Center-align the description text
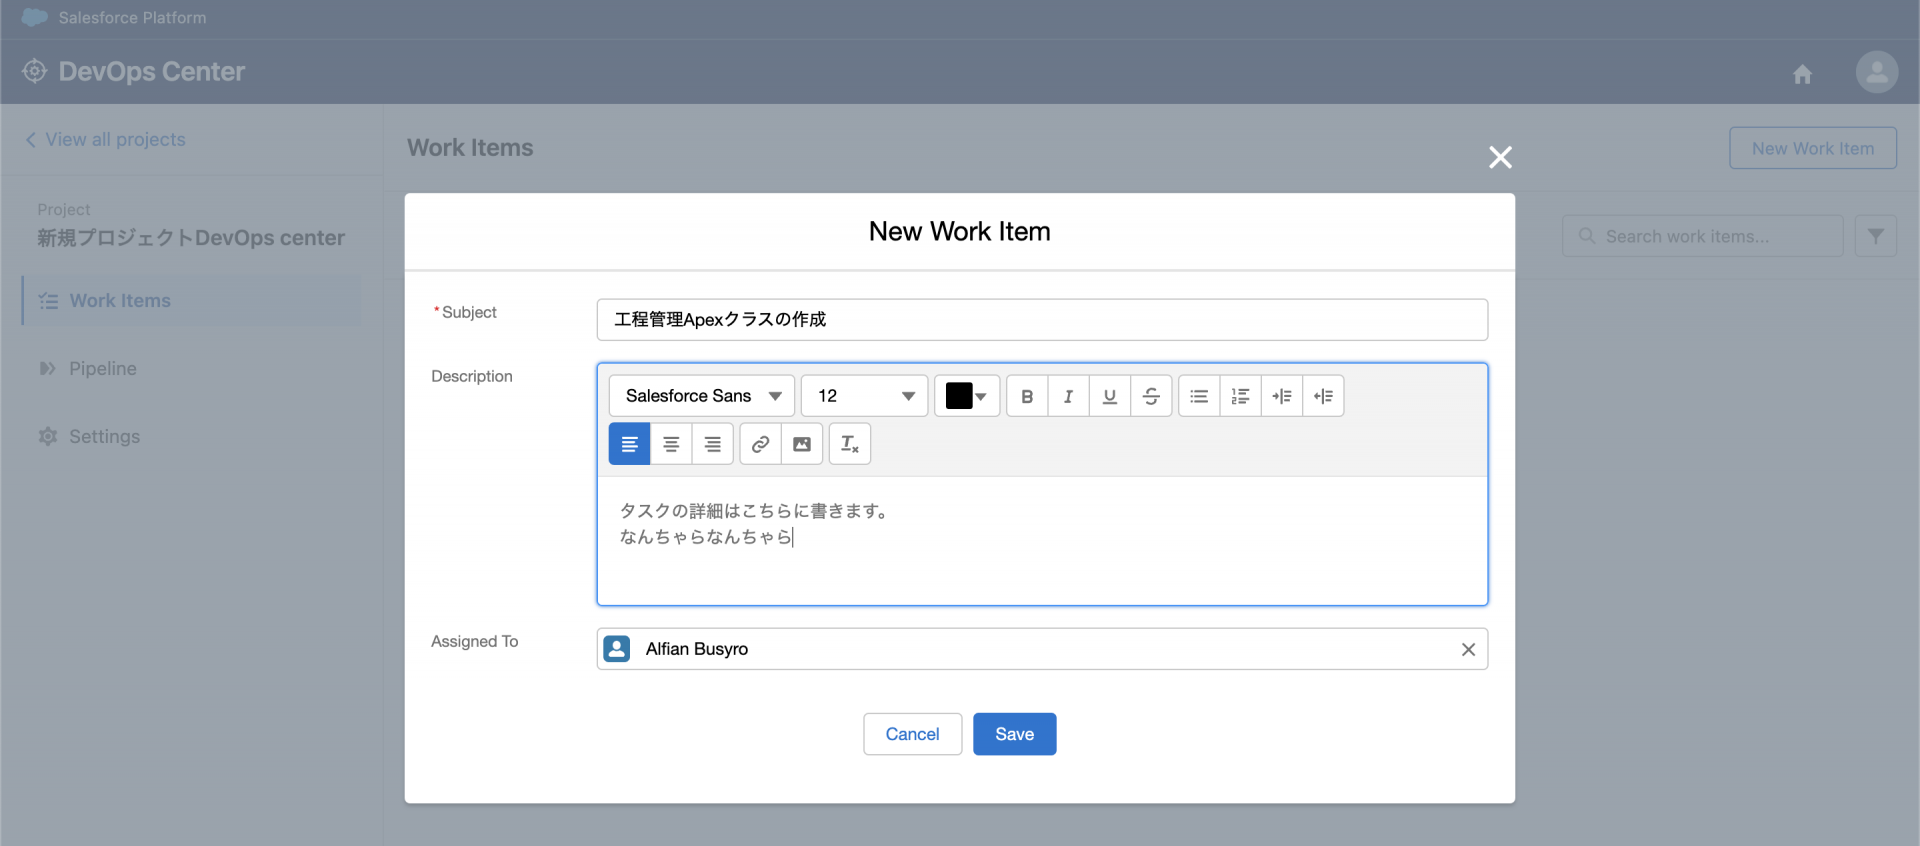This screenshot has width=1920, height=846. (x=671, y=444)
